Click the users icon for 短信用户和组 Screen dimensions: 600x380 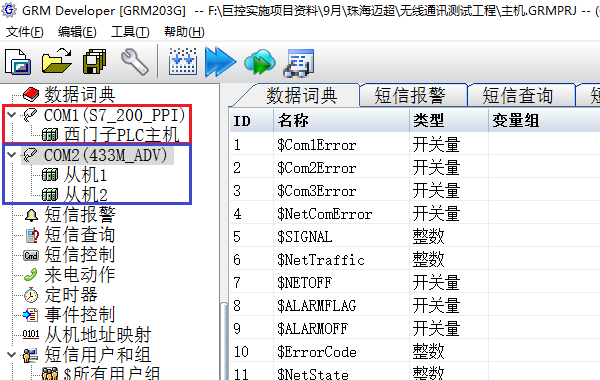(x=30, y=355)
